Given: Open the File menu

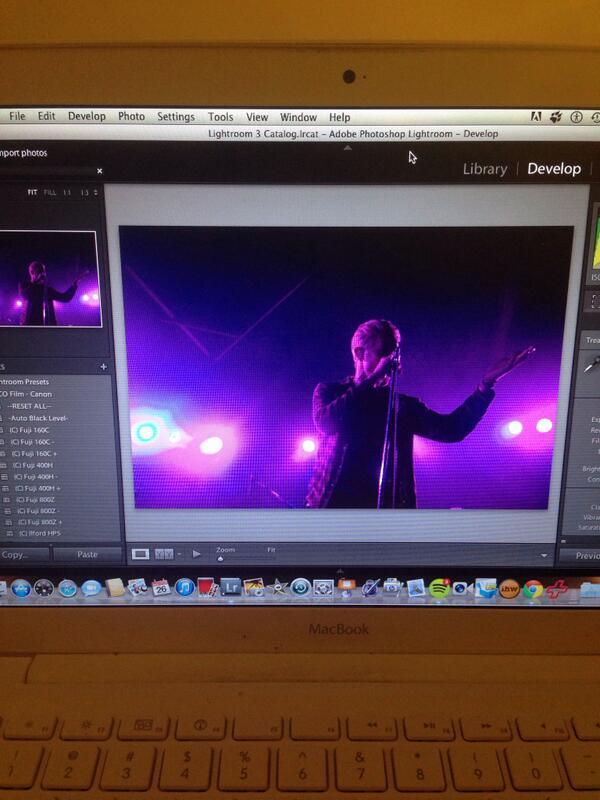Looking at the screenshot, I should pos(17,116).
